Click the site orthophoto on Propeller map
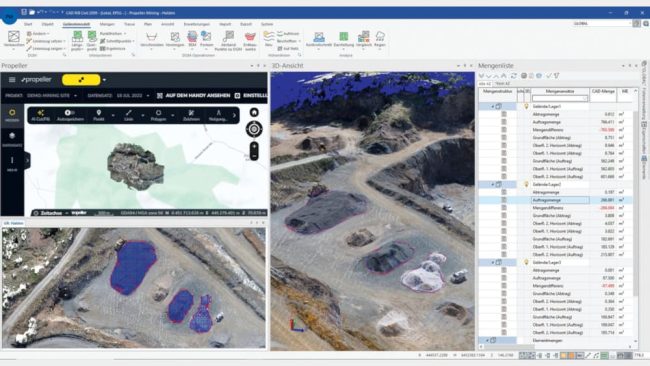The height and width of the screenshot is (366, 650). 136,167
